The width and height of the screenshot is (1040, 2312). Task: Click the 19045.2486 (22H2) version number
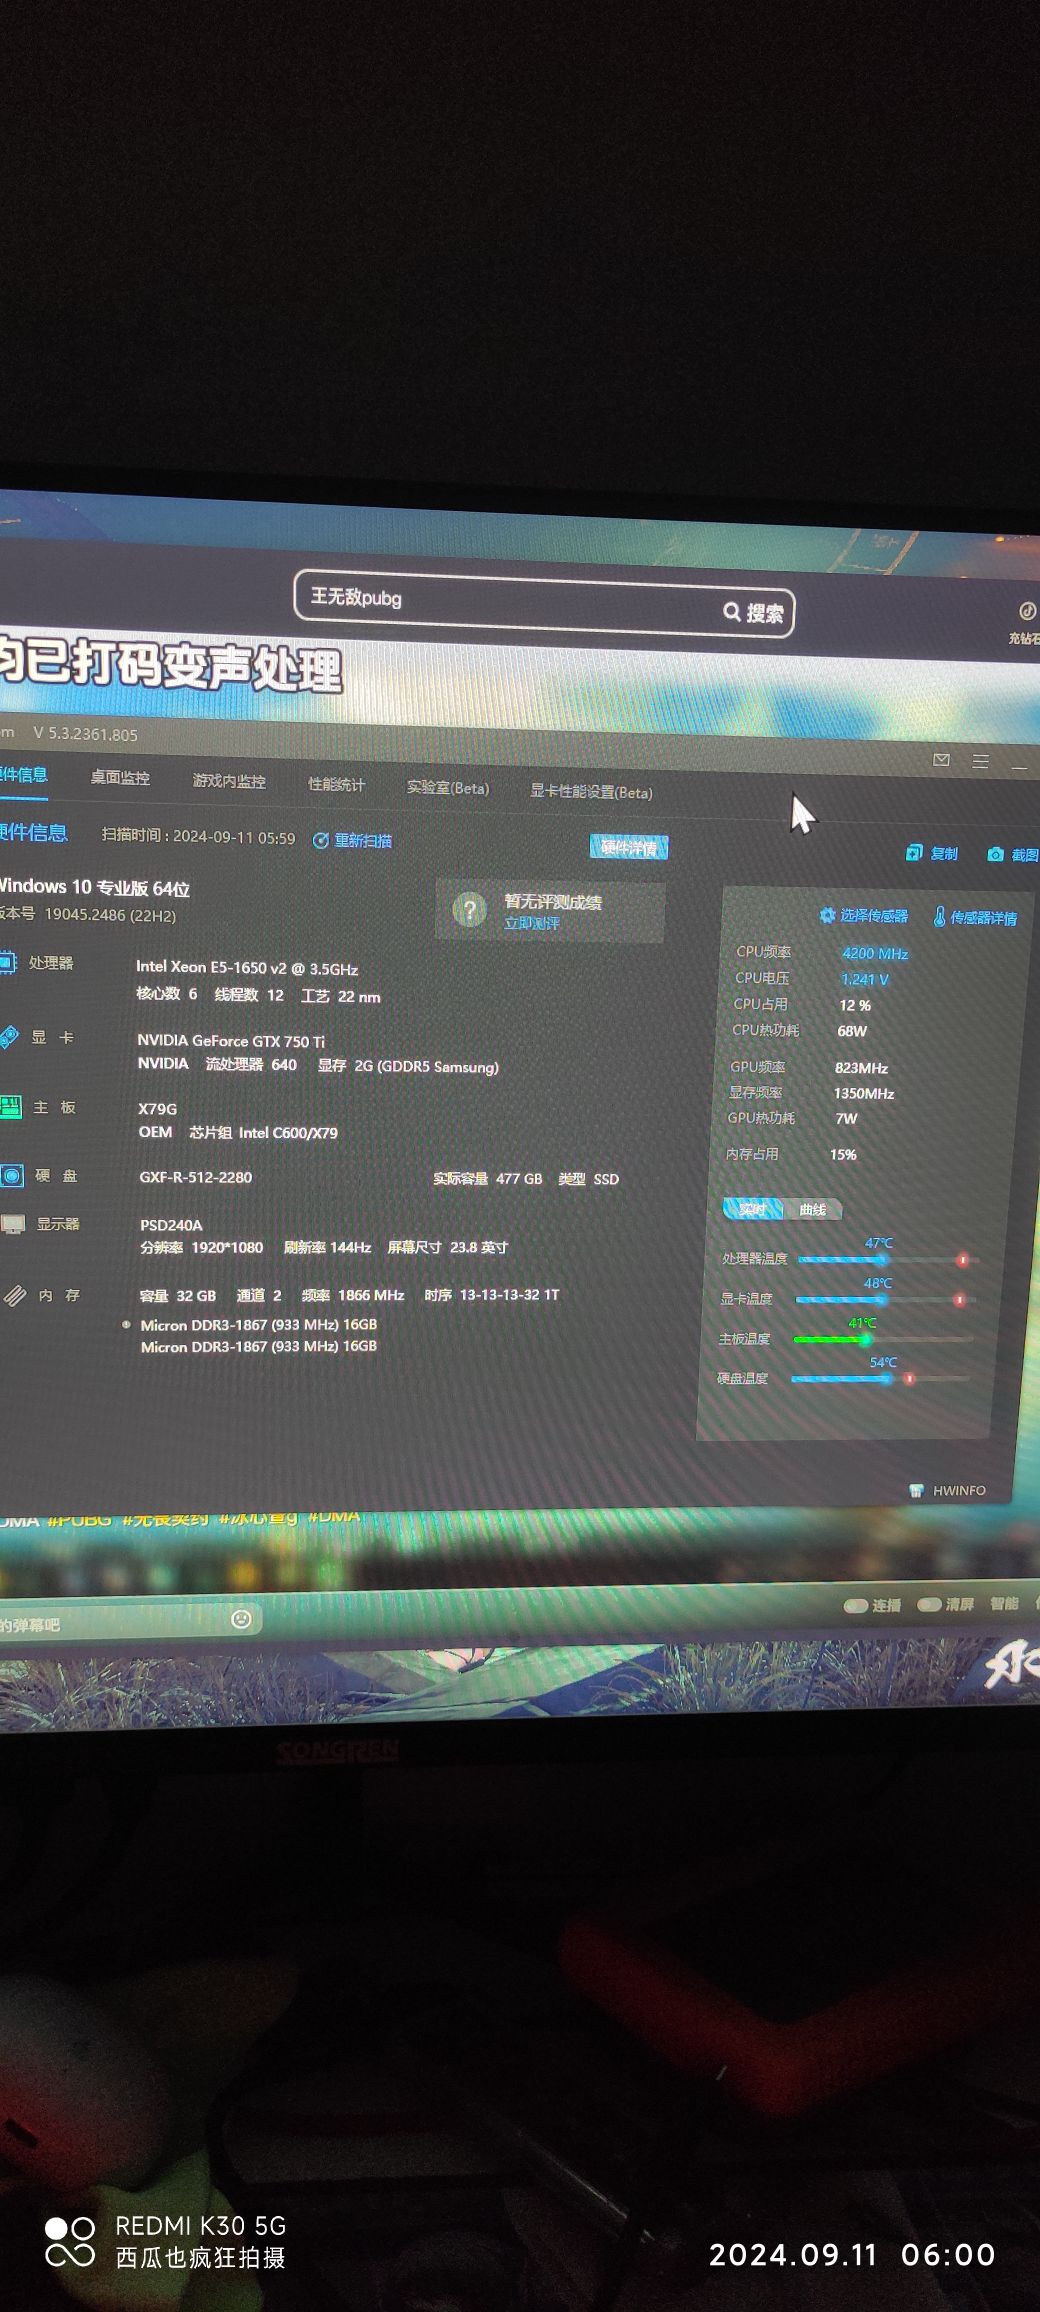(x=110, y=915)
